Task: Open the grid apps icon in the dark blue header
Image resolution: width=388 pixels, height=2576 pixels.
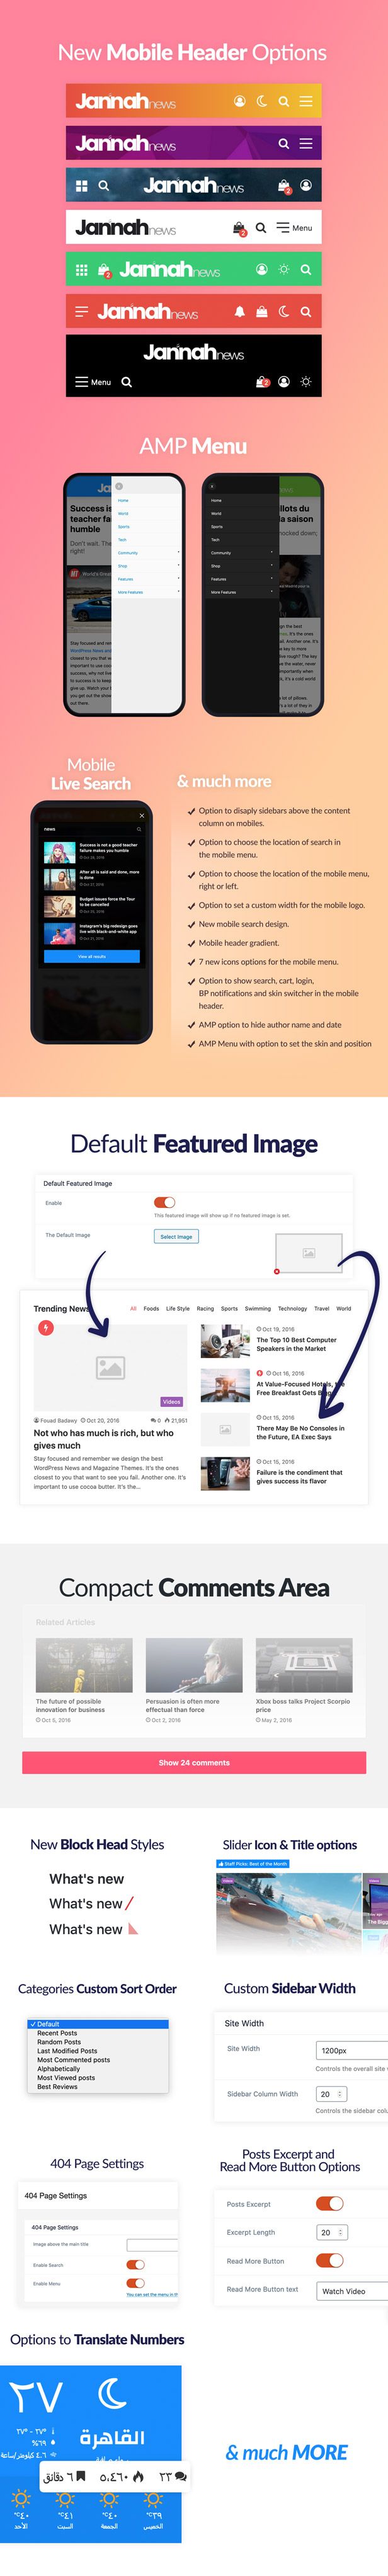Action: 81,185
